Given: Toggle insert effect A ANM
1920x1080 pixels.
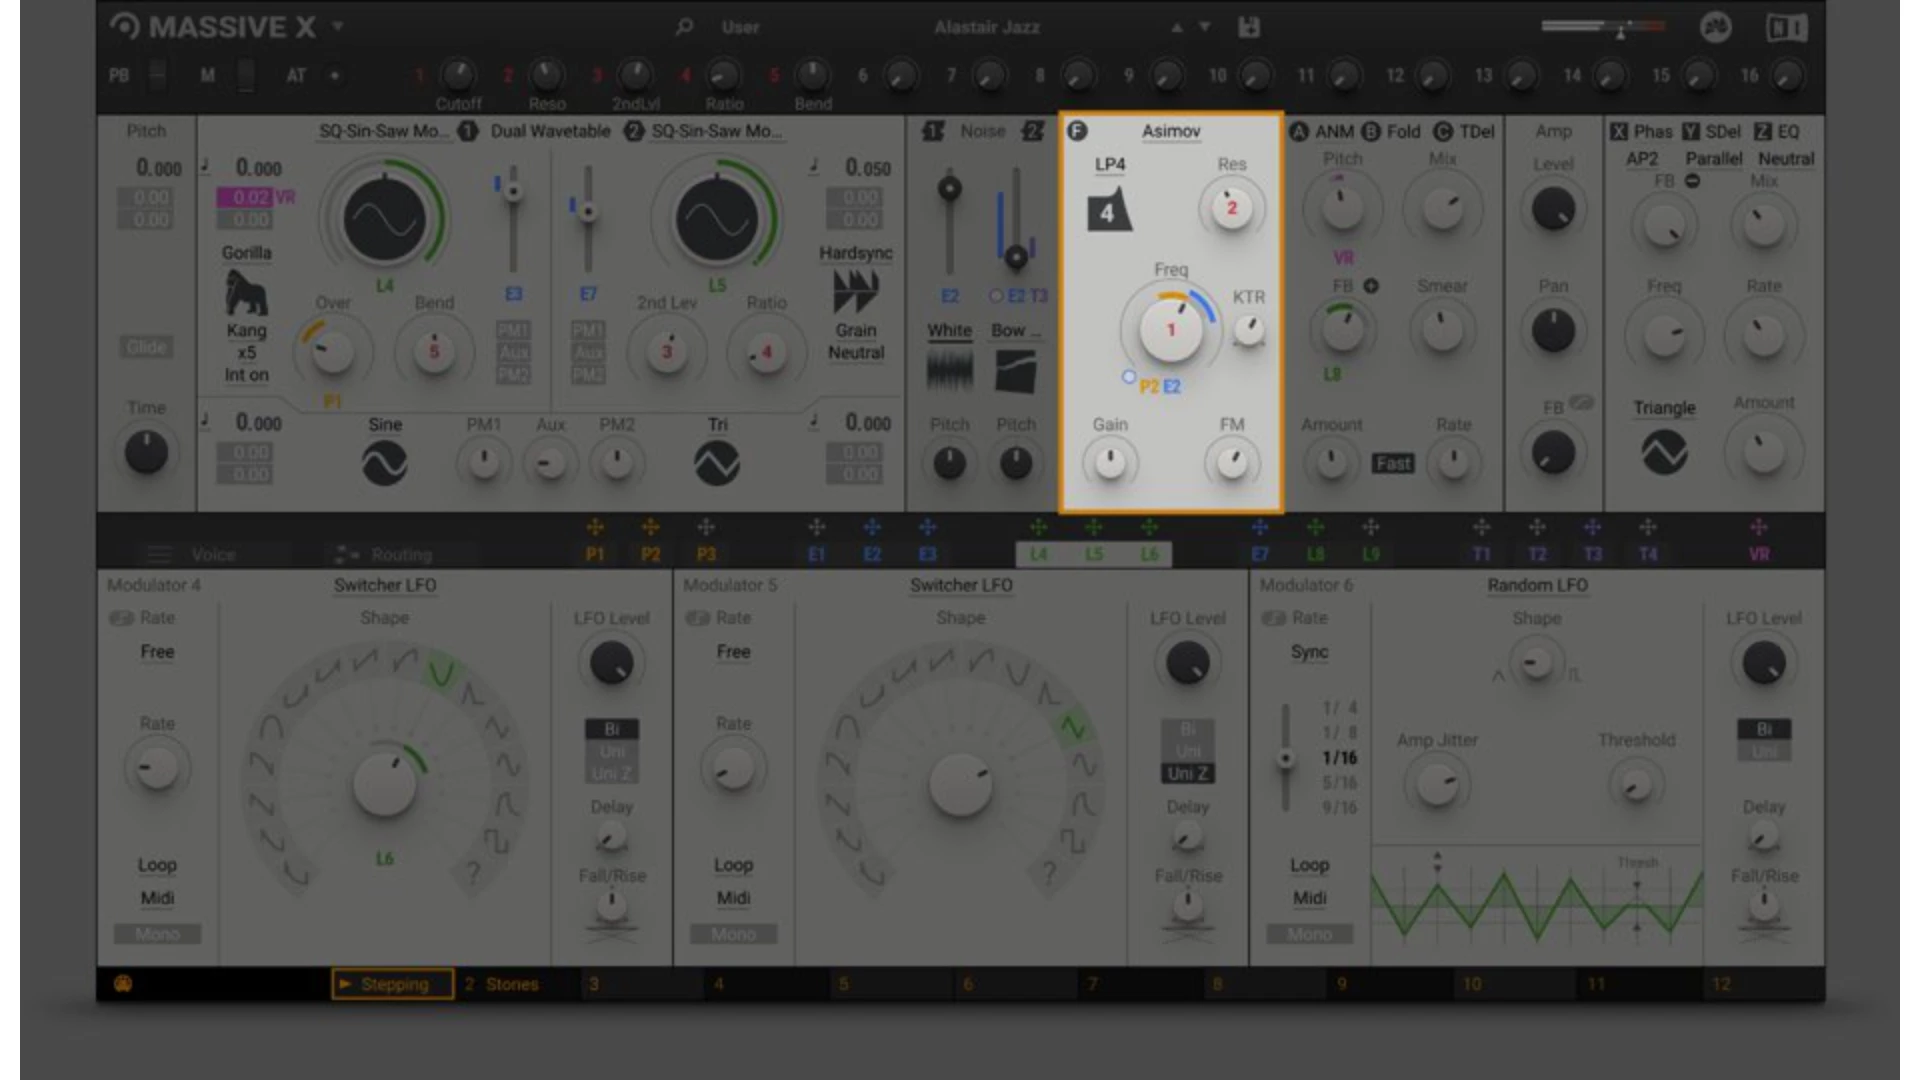Looking at the screenshot, I should pos(1298,132).
